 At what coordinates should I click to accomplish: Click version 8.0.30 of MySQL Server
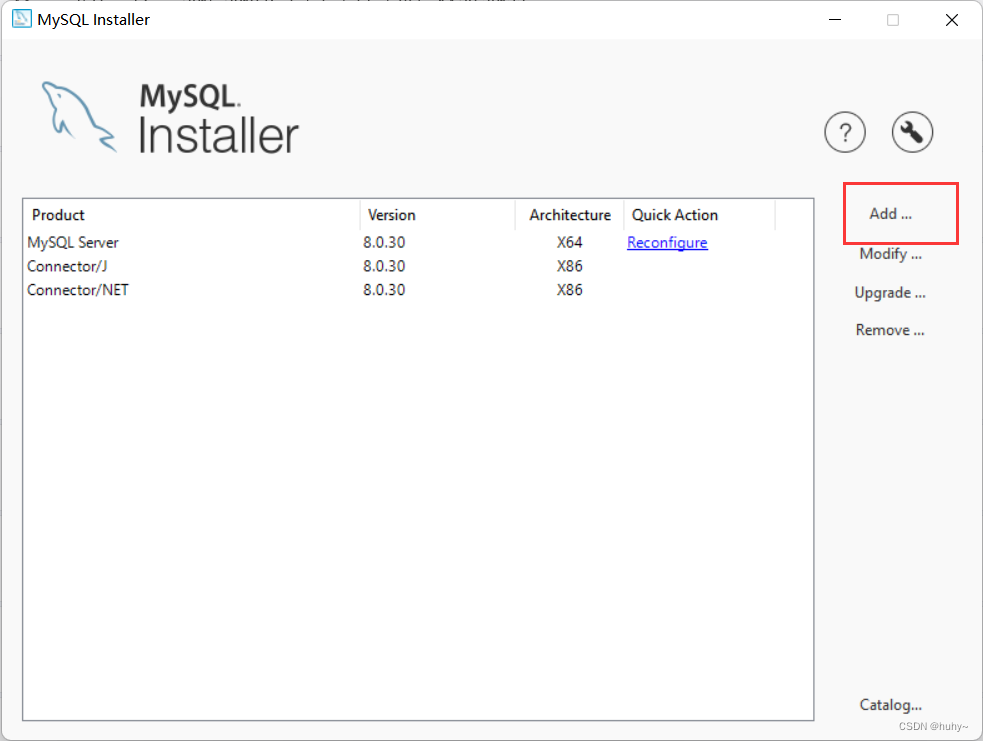click(384, 243)
